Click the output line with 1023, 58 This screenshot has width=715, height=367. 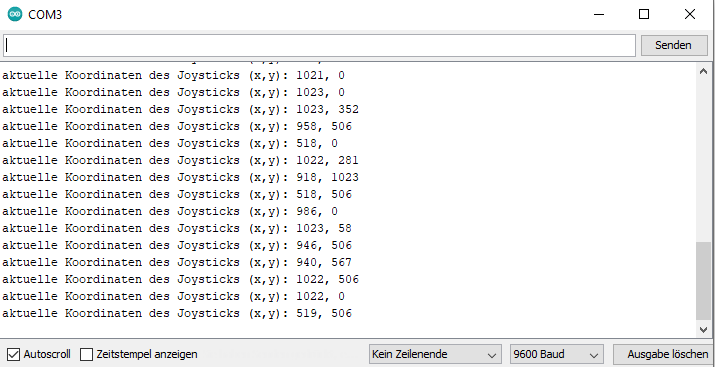[x=177, y=228]
